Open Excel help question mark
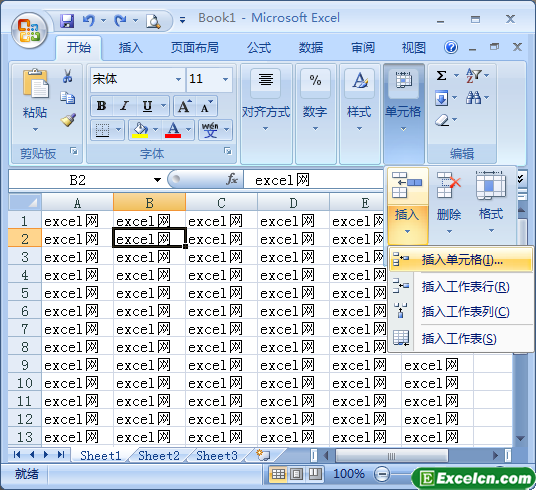Viewport: 536px width, 490px height. click(x=451, y=47)
